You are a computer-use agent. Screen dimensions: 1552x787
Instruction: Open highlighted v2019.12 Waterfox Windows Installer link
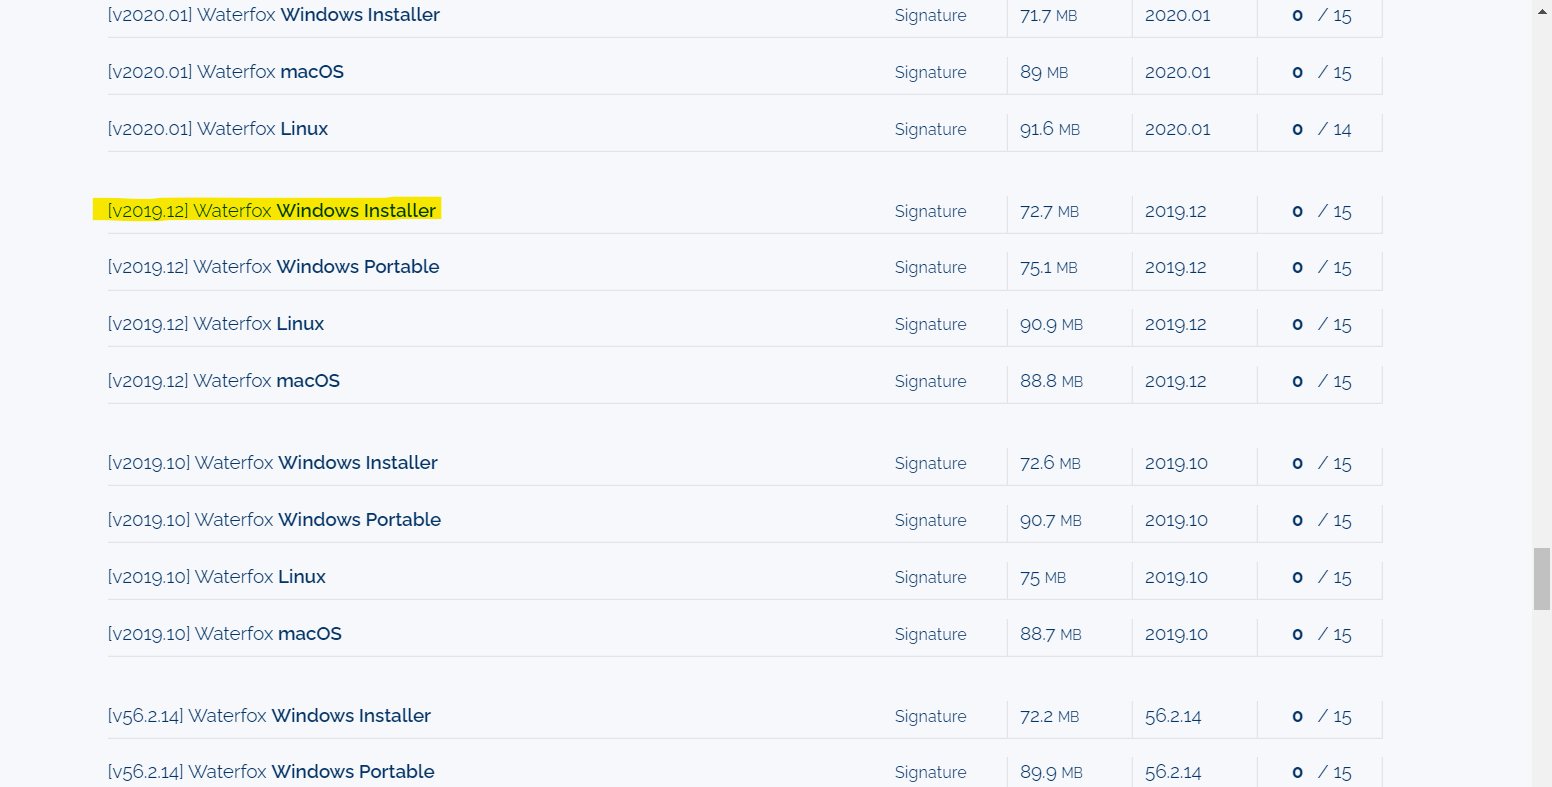coord(271,211)
